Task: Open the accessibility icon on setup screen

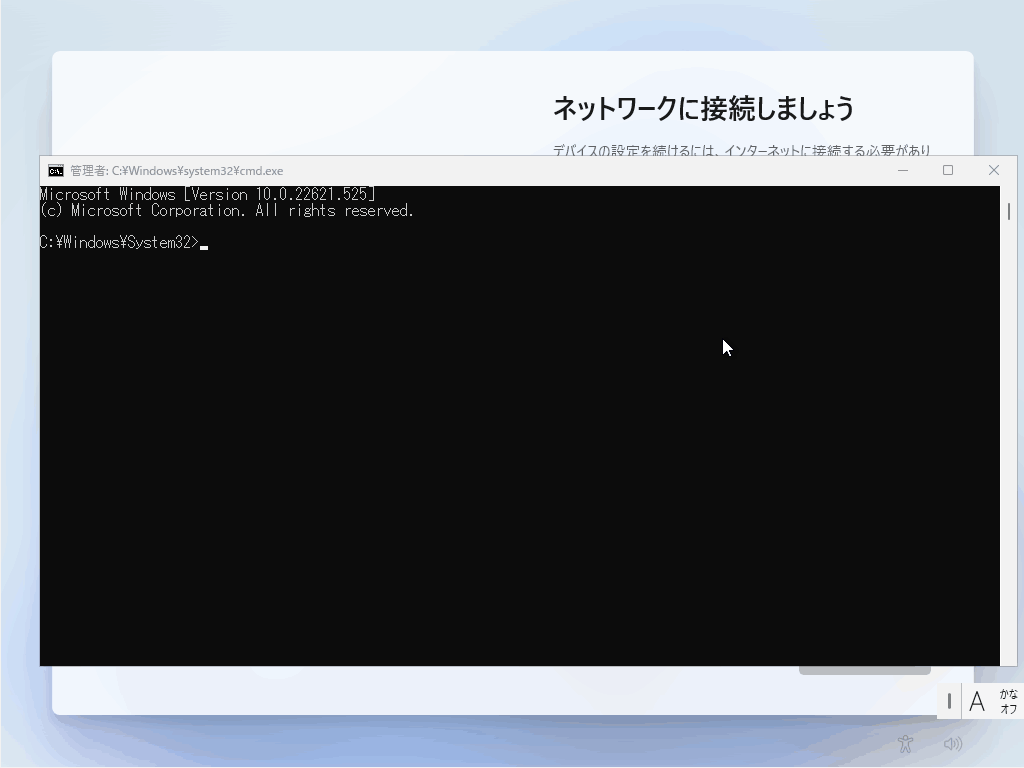Action: (x=905, y=744)
